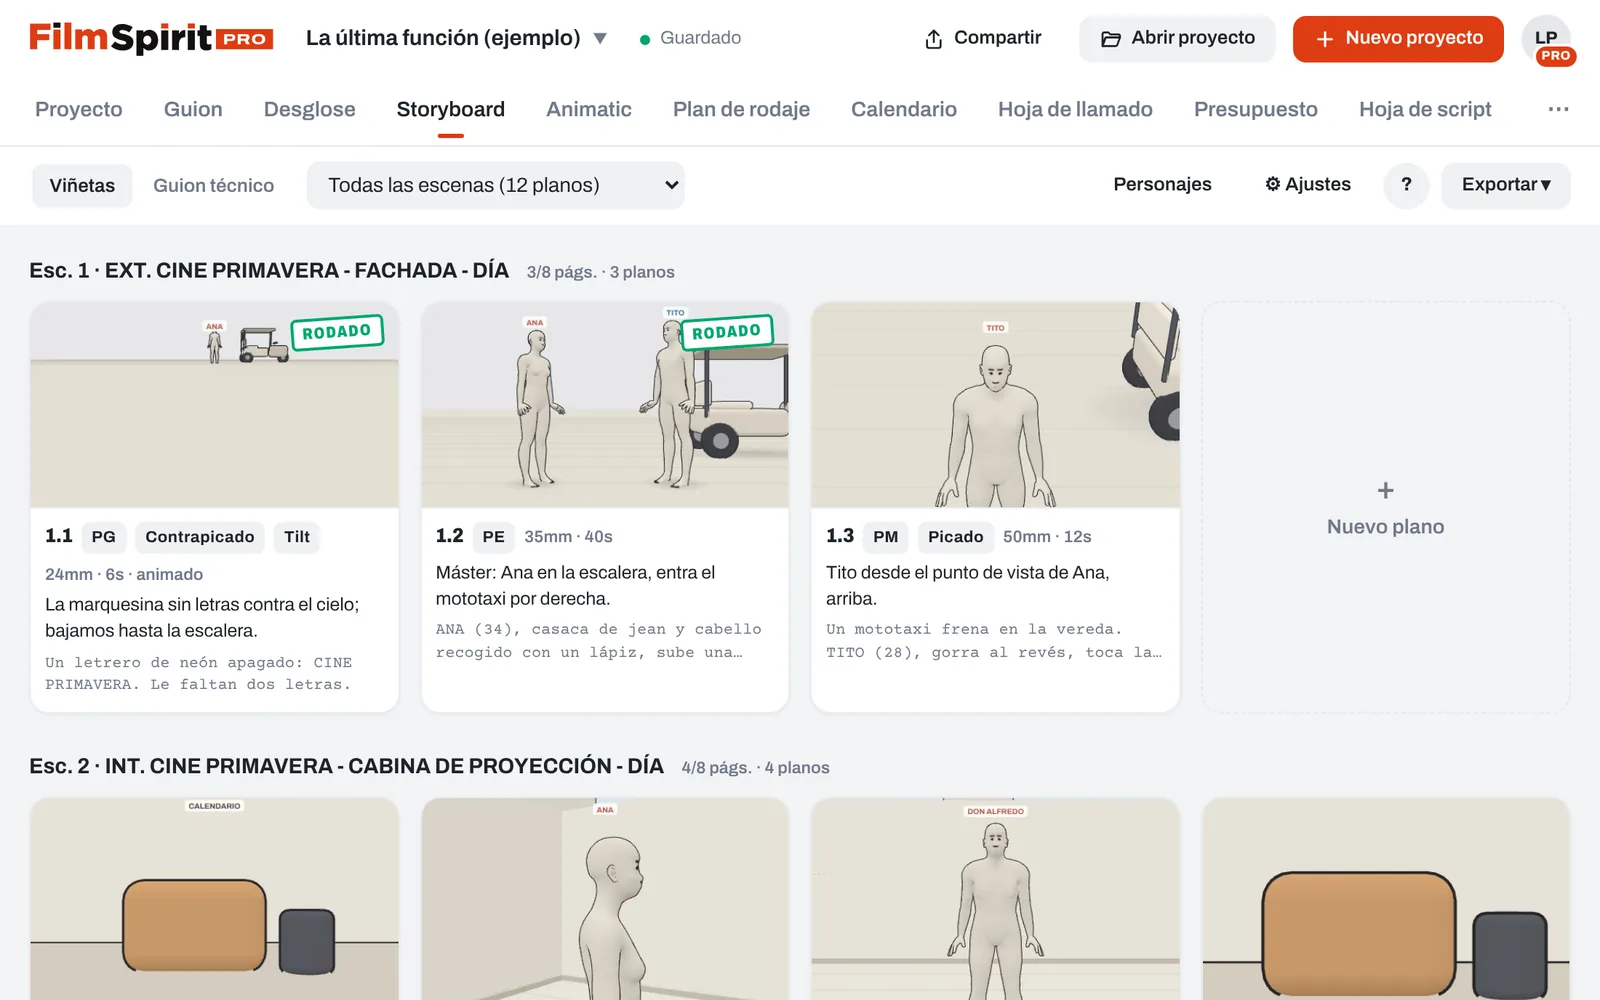
Task: Click the Esc. 2 scene heading
Action: click(x=346, y=766)
